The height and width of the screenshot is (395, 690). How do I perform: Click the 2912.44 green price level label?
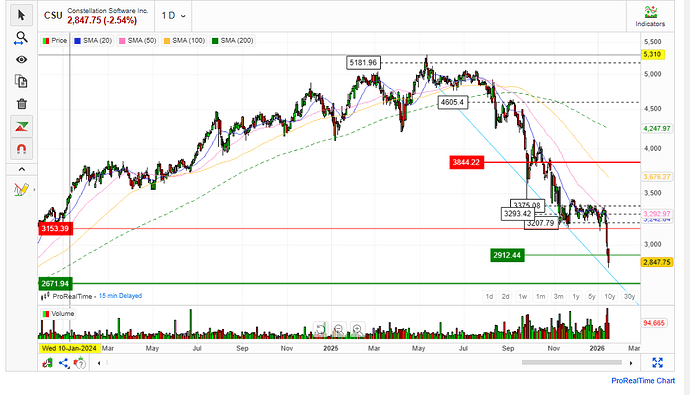(507, 255)
